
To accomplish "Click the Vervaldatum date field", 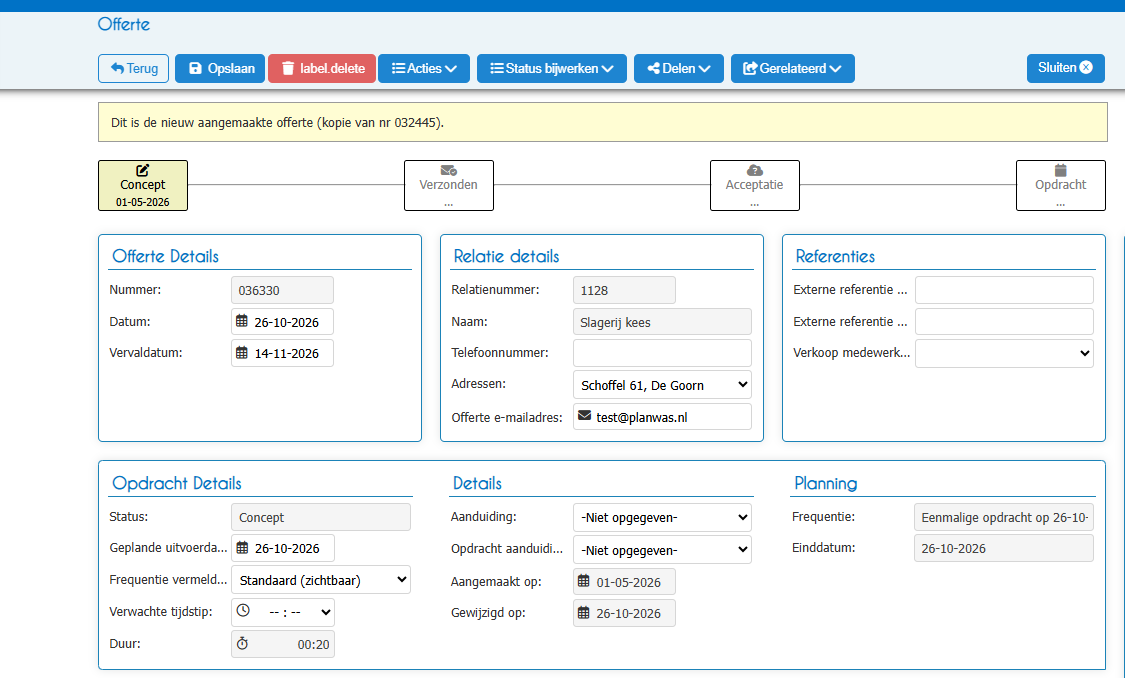I will coord(283,353).
